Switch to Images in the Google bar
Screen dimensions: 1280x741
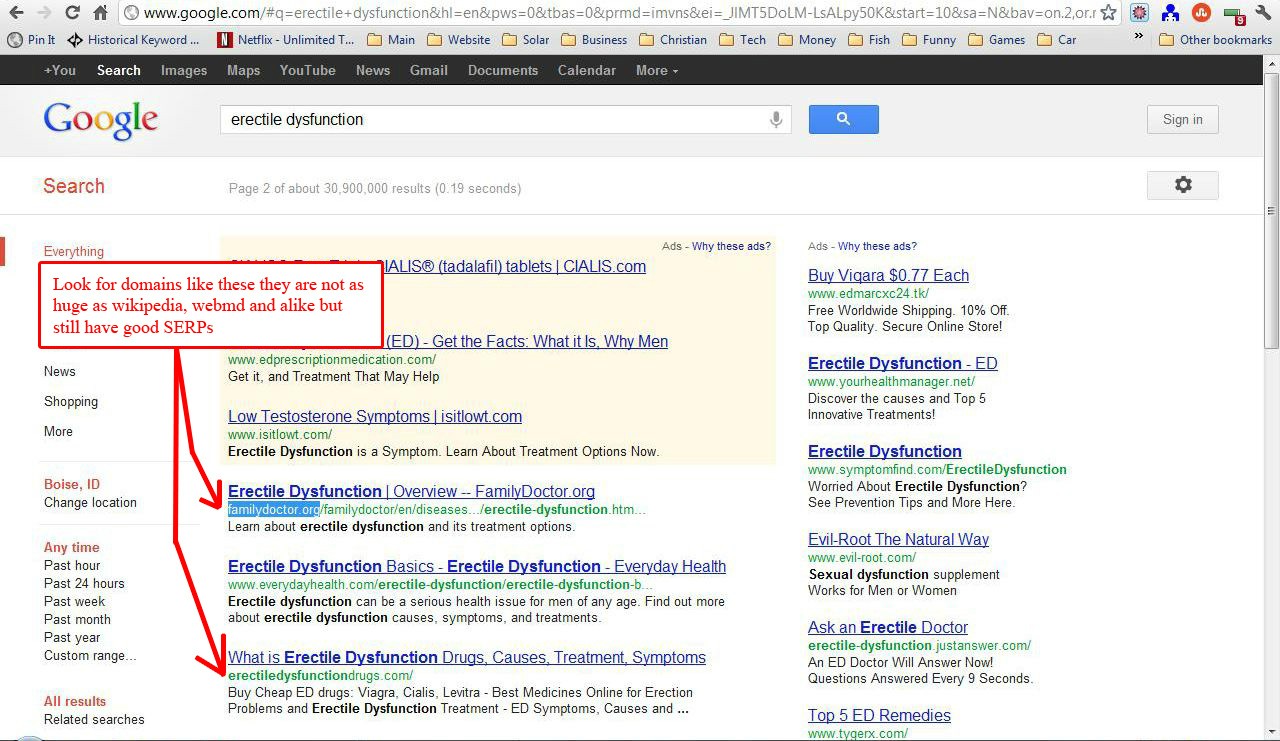(184, 70)
